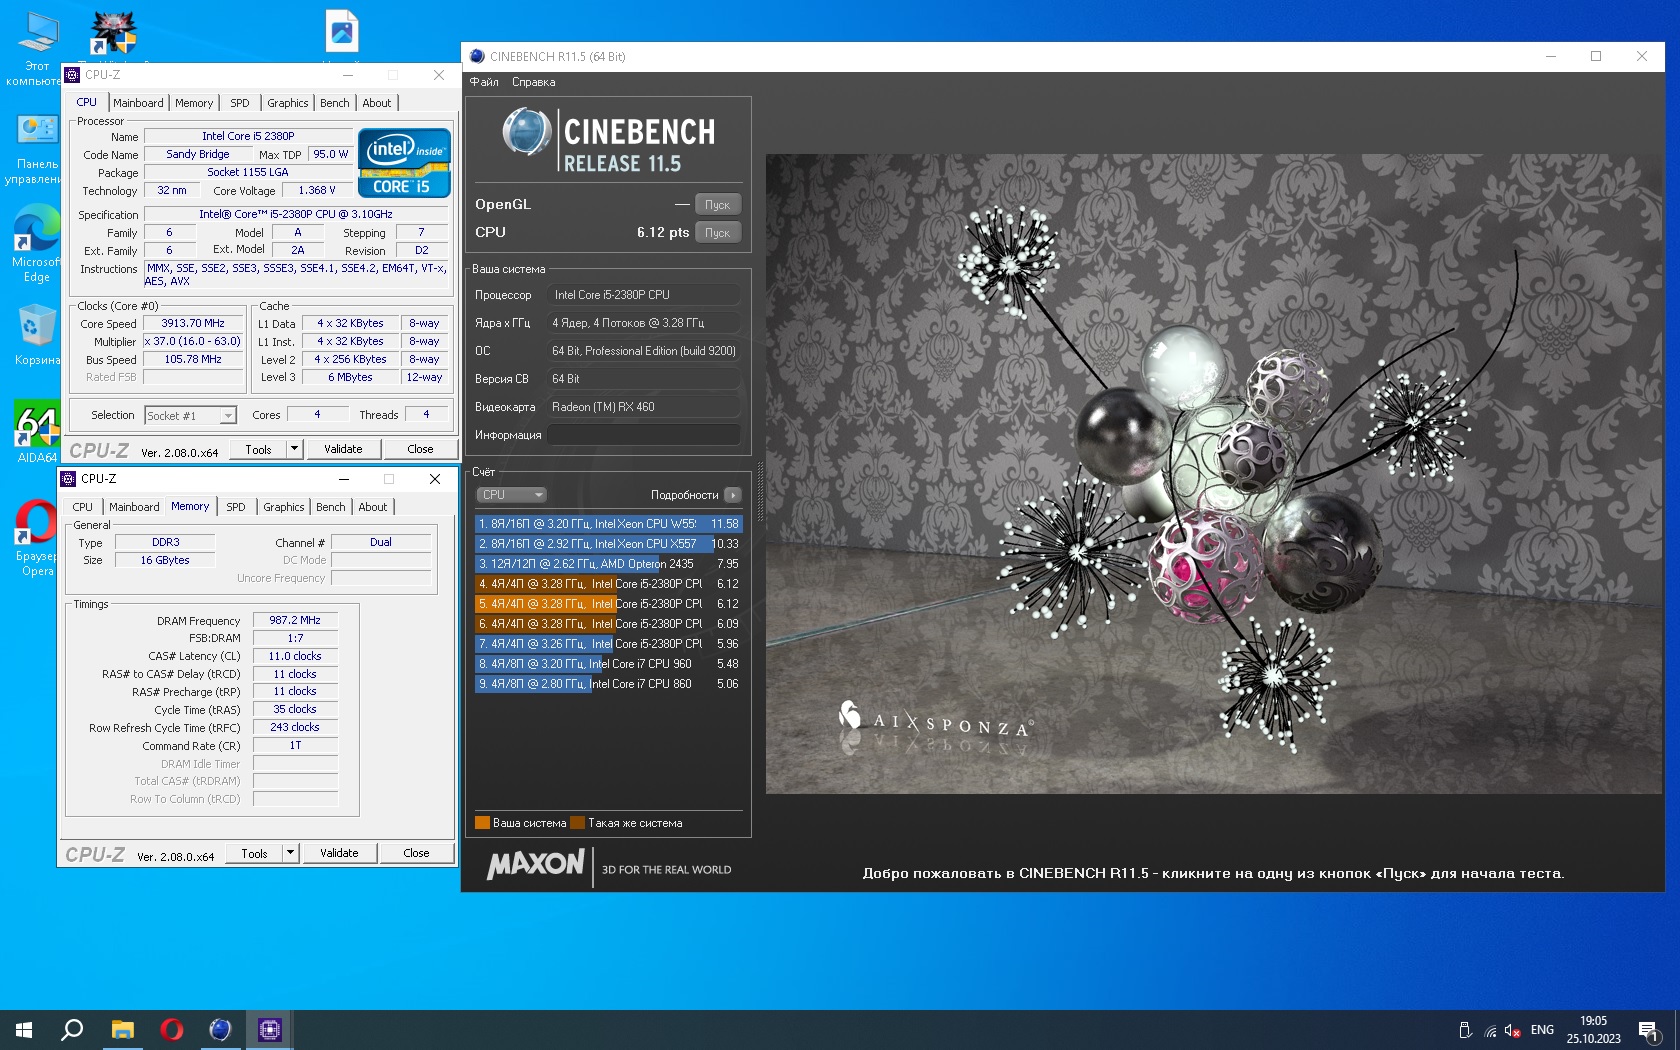
Task: Open the notification center icon
Action: pos(1649,1030)
